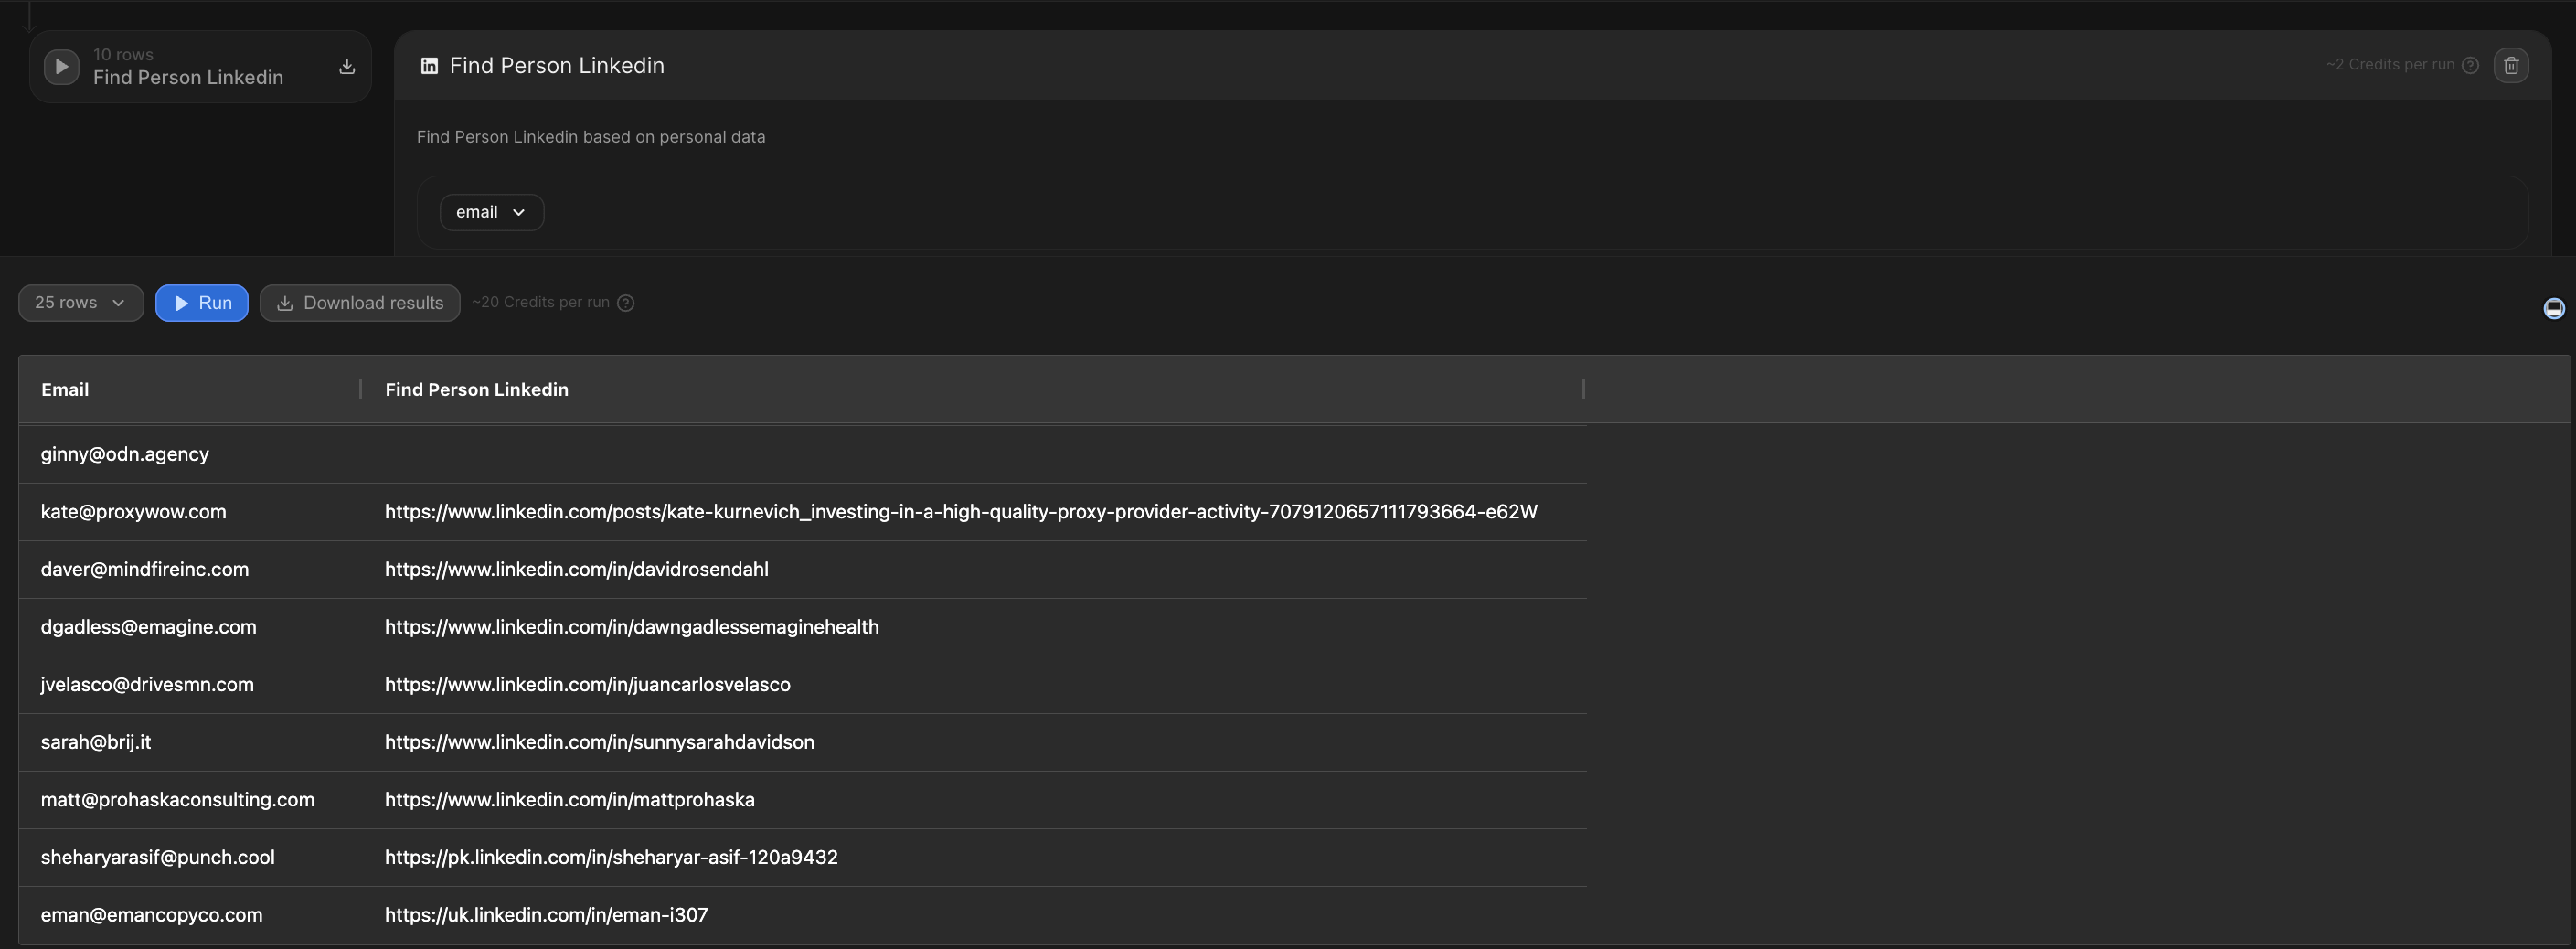This screenshot has width=2576, height=949.
Task: Click Download results button
Action: click(x=360, y=303)
